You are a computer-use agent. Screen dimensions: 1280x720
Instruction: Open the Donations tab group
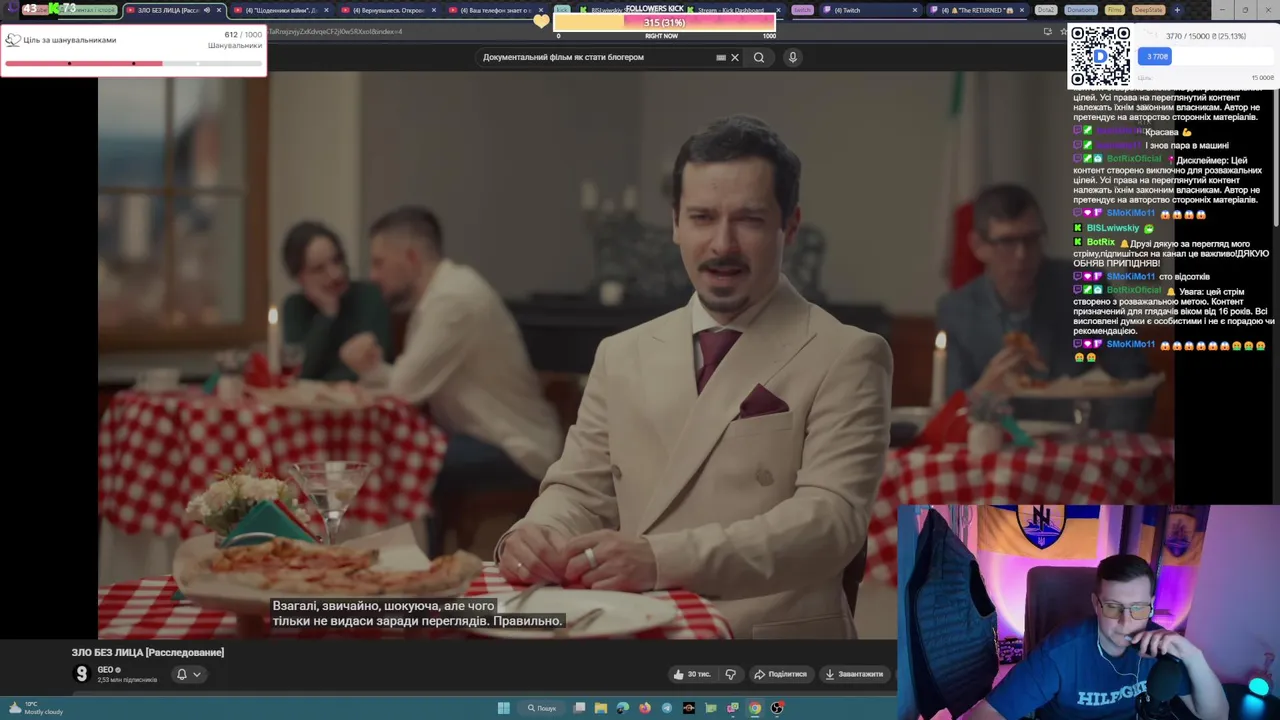[1080, 10]
